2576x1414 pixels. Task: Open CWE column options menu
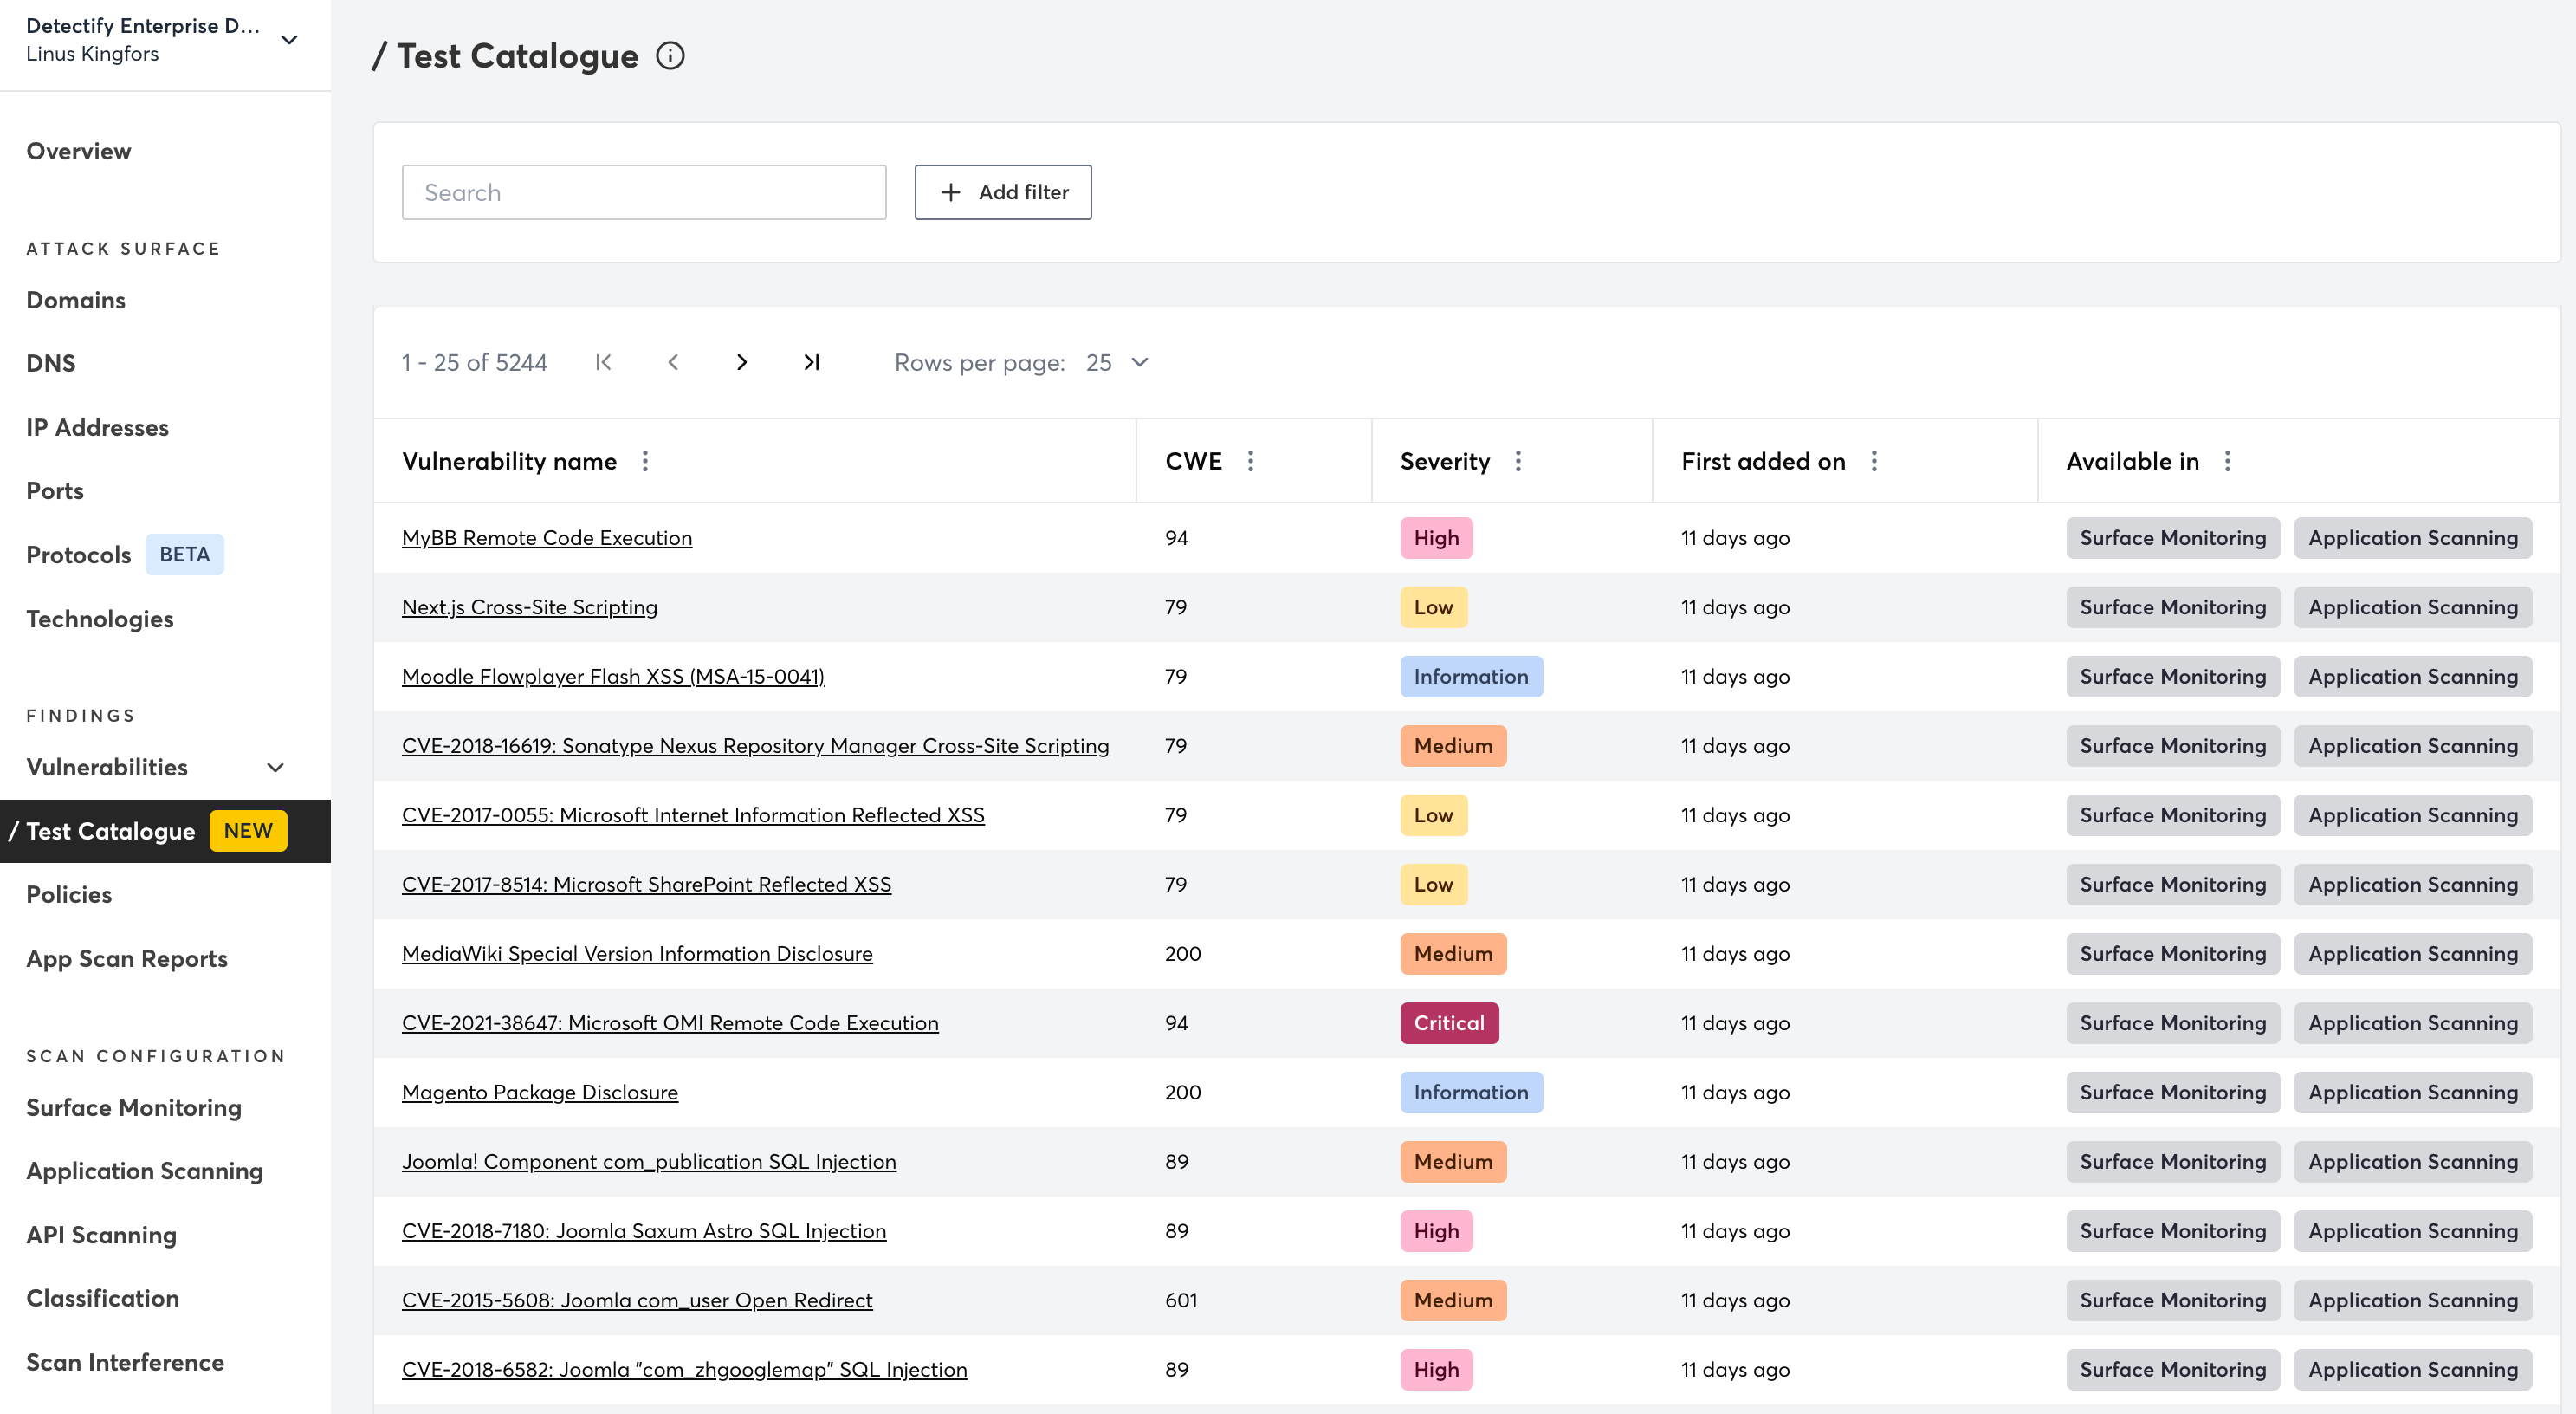click(x=1250, y=461)
